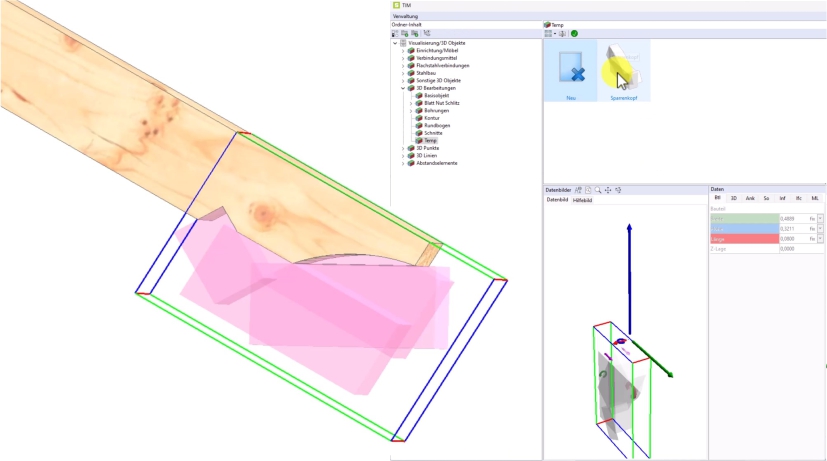Select the Neu thumbnail item
This screenshot has height=461, width=827.
571,70
